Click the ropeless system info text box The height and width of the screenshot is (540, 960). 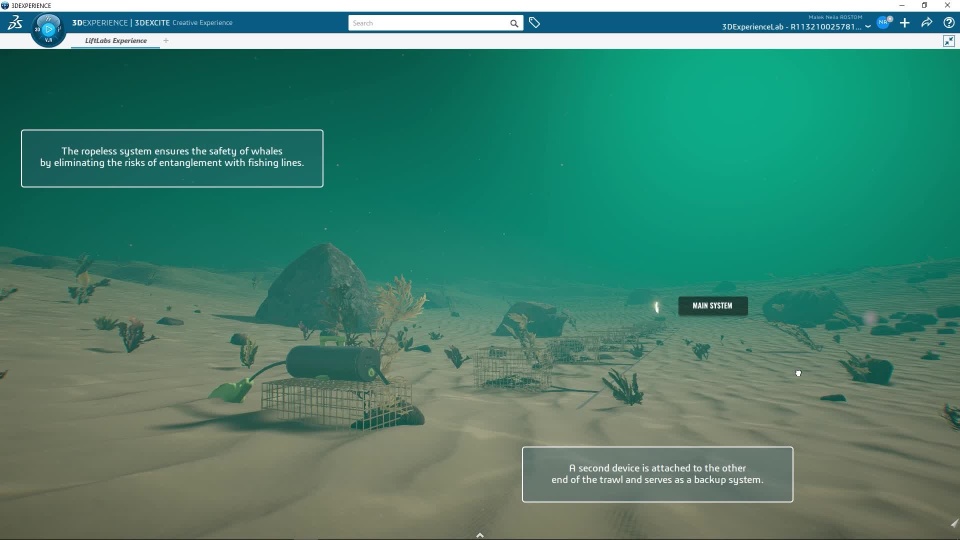172,158
